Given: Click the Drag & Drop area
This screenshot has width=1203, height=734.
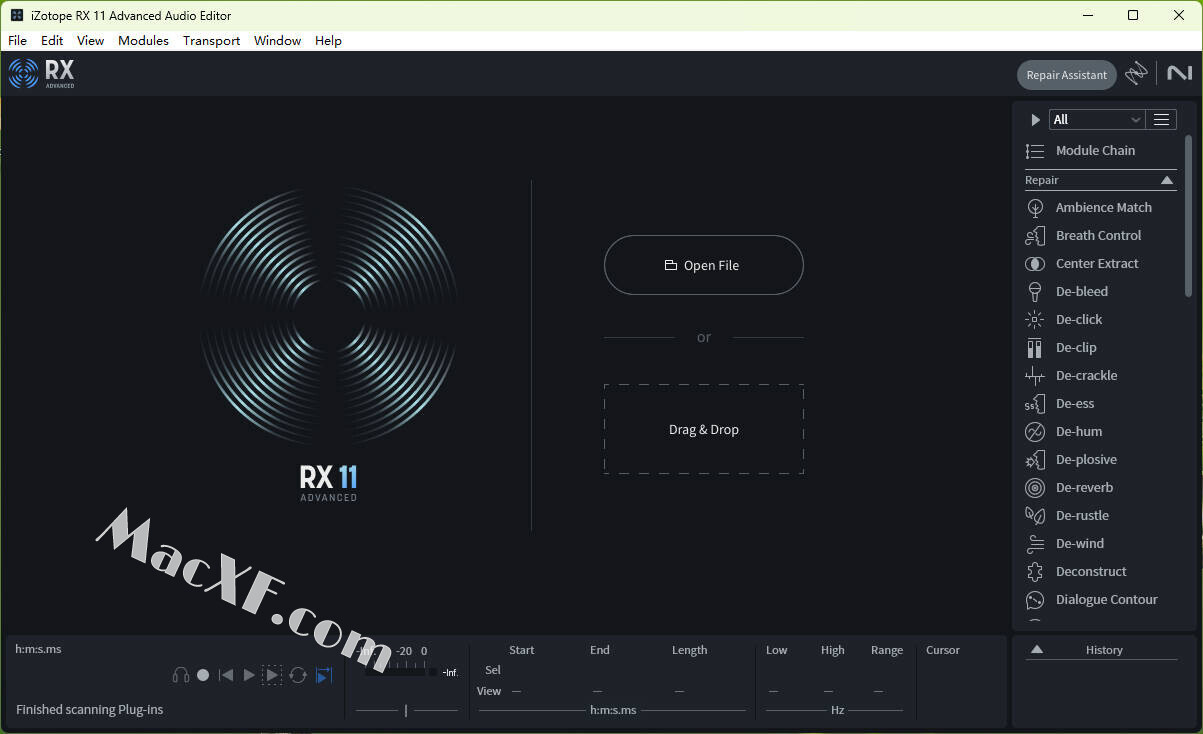Looking at the screenshot, I should tap(704, 429).
